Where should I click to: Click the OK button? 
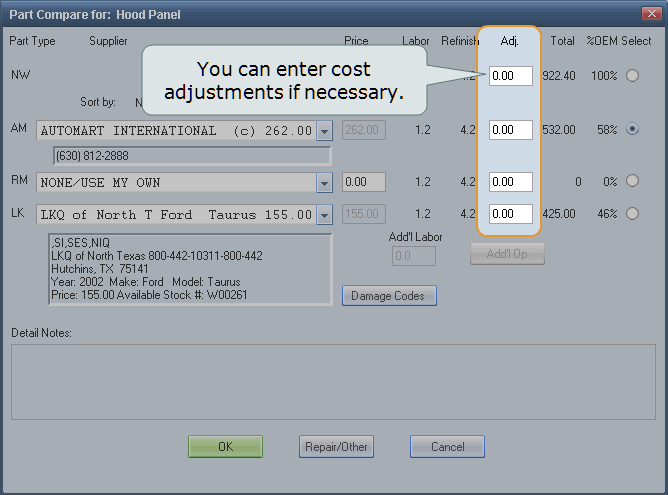225,447
